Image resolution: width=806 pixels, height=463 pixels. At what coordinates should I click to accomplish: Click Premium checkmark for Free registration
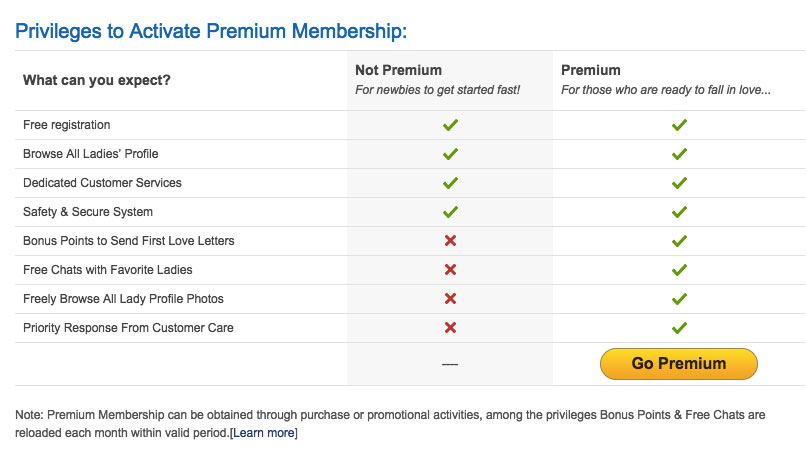679,125
